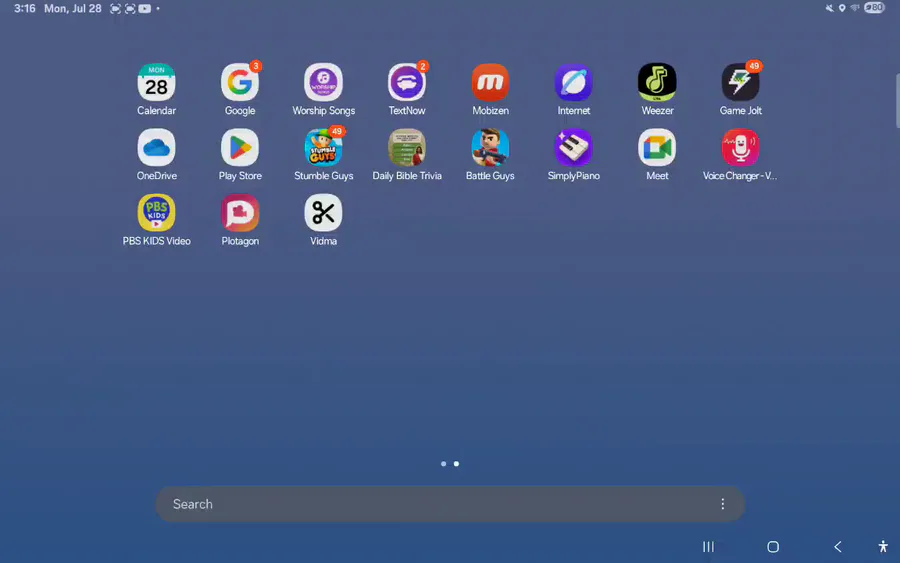Open OneDrive cloud storage

(156, 147)
